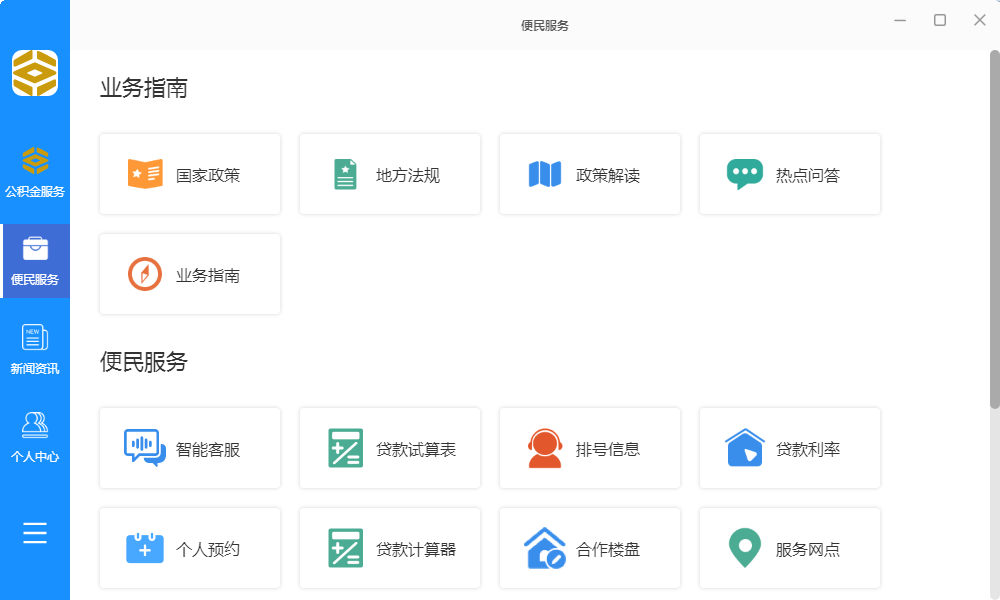
Task: Select the 新闻资讯 sidebar tab
Action: point(35,349)
